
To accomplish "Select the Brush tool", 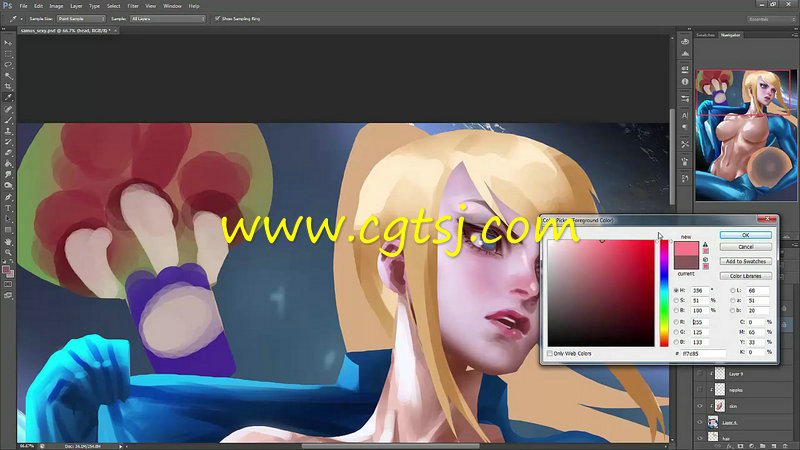I will point(8,120).
